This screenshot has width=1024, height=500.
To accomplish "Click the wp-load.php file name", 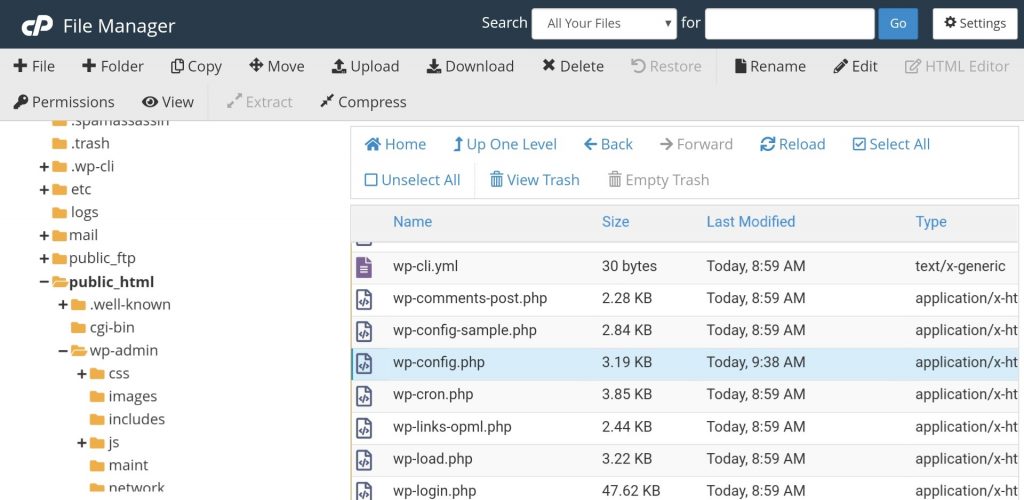I will tap(432, 459).
